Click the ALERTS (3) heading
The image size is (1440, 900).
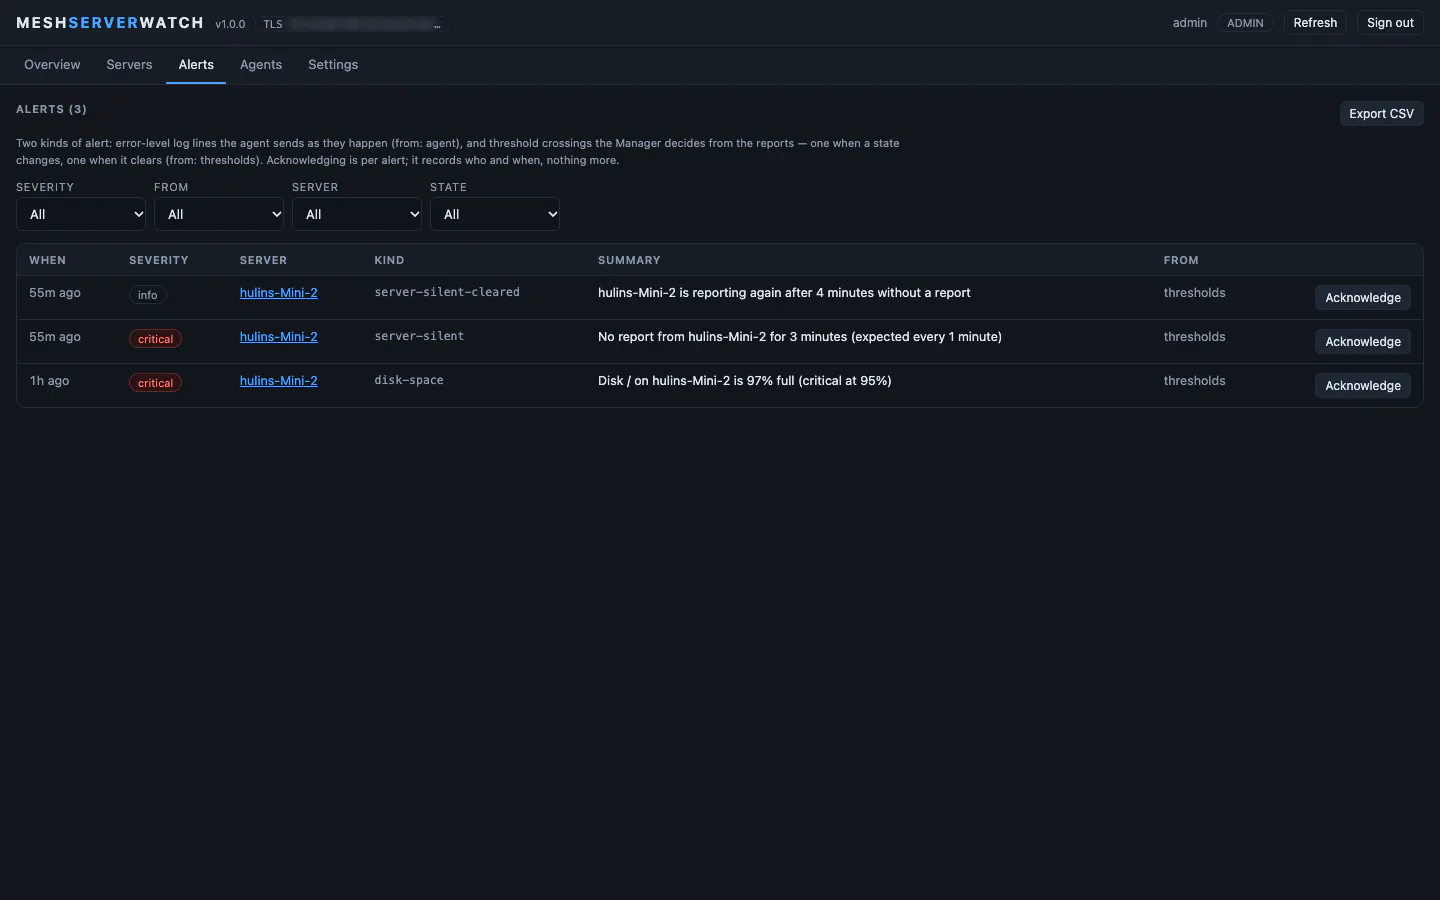click(x=51, y=109)
